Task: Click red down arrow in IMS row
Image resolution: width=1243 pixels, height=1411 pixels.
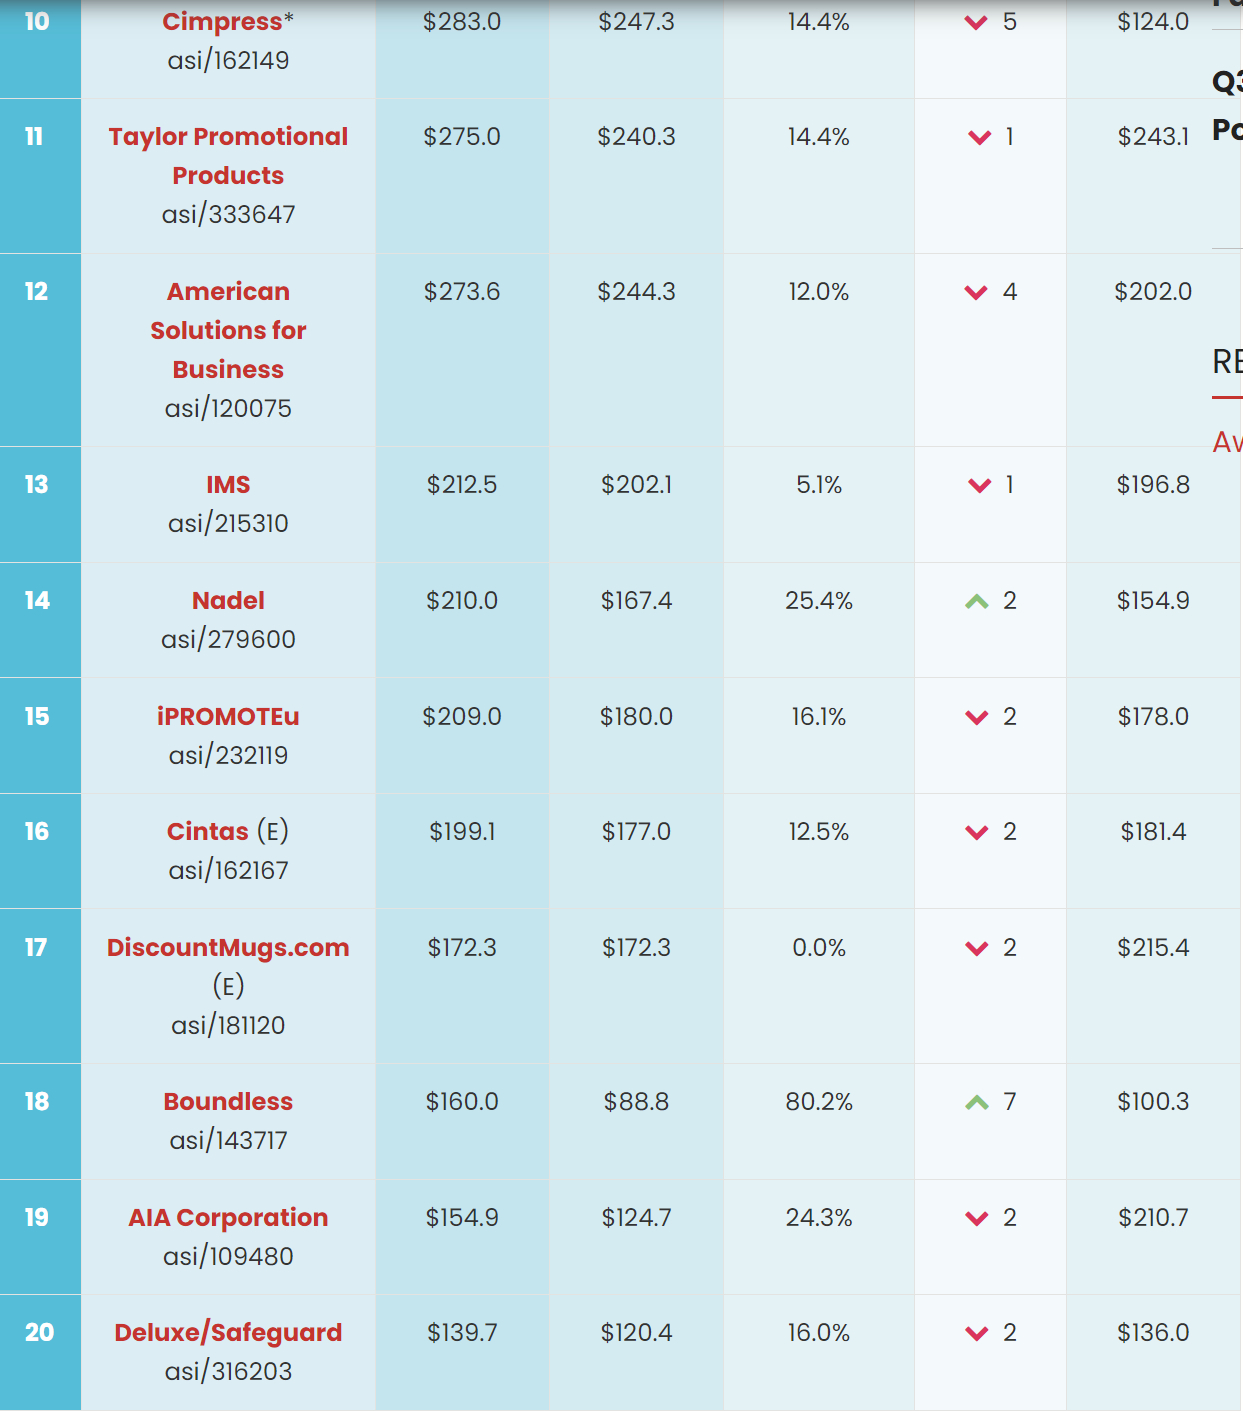Action: [980, 485]
